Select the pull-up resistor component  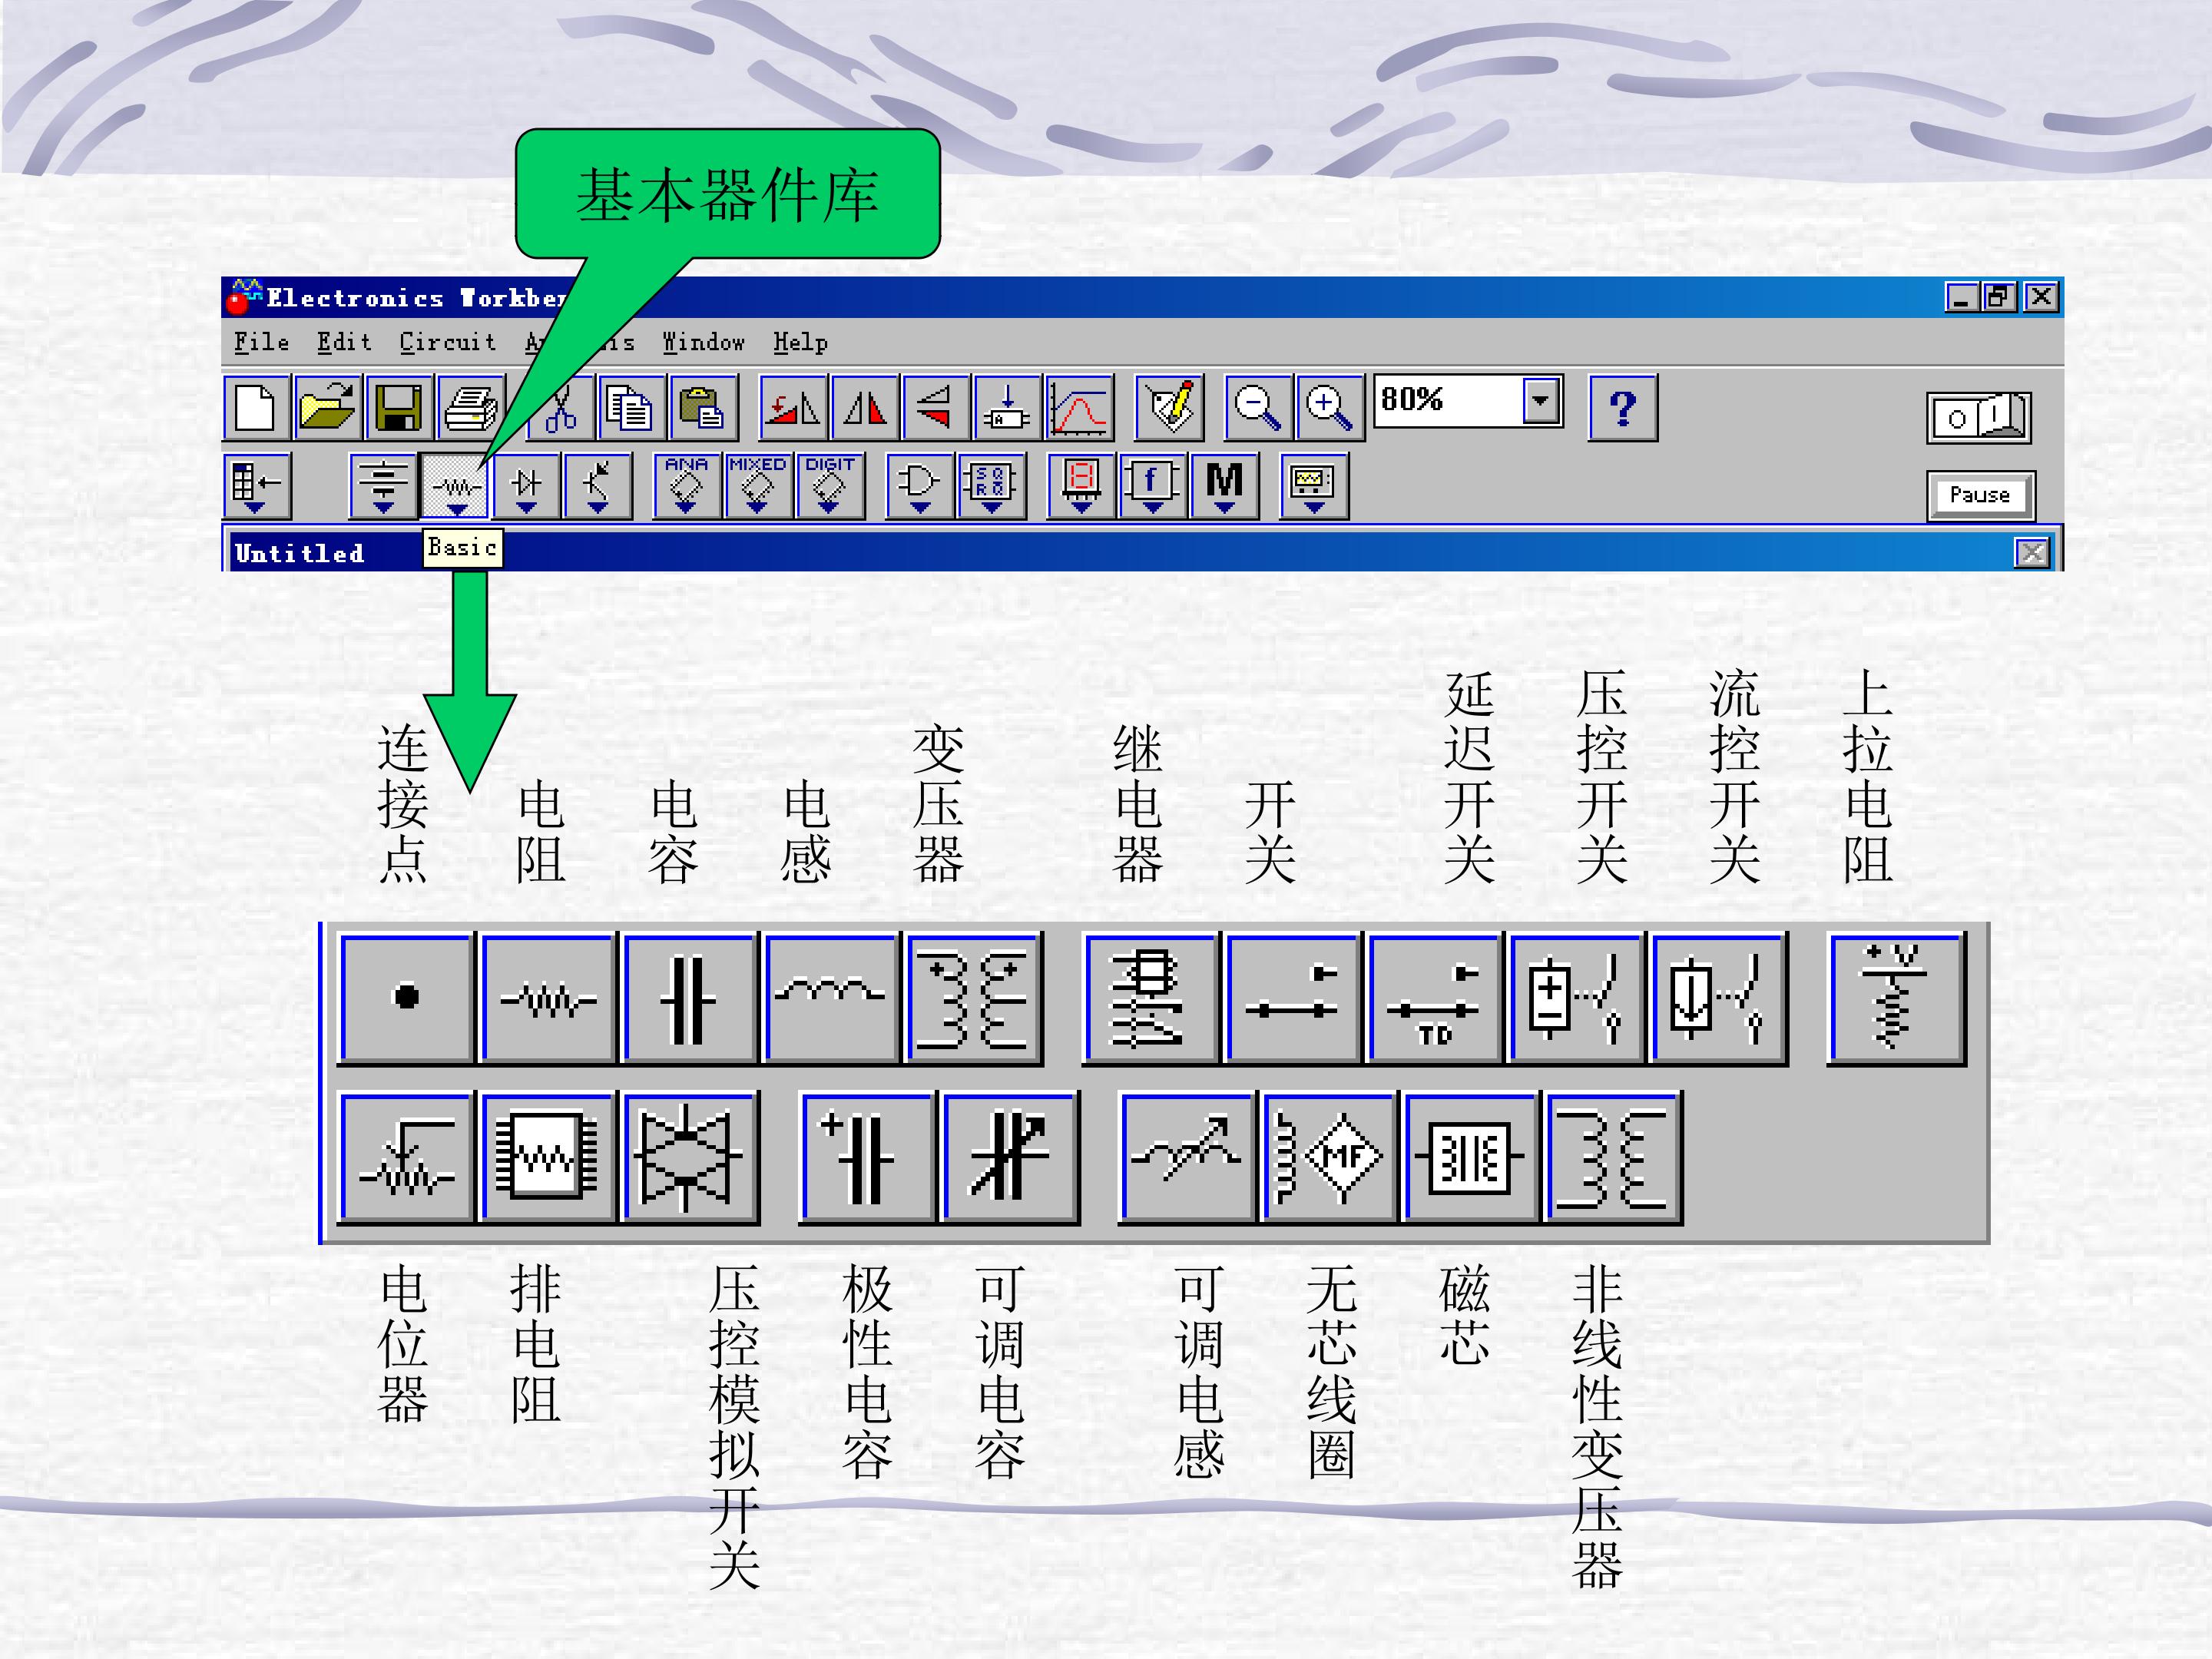click(1896, 998)
